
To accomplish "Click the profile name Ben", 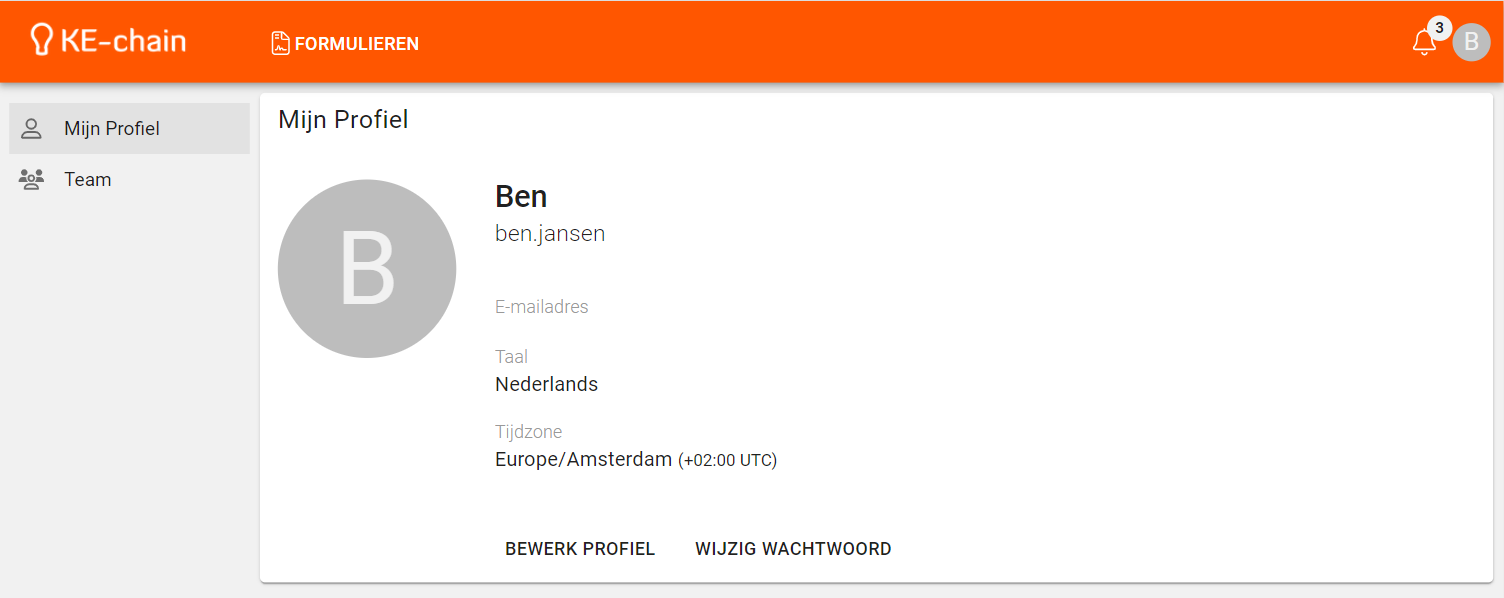I will click(x=521, y=196).
